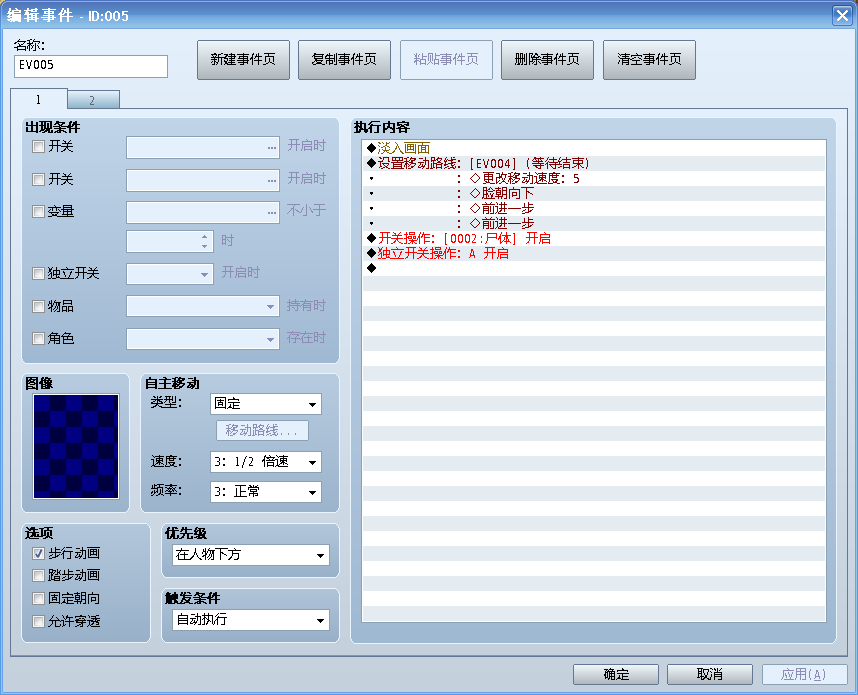Click the 新建事件页 button
The height and width of the screenshot is (695, 858).
tap(243, 60)
